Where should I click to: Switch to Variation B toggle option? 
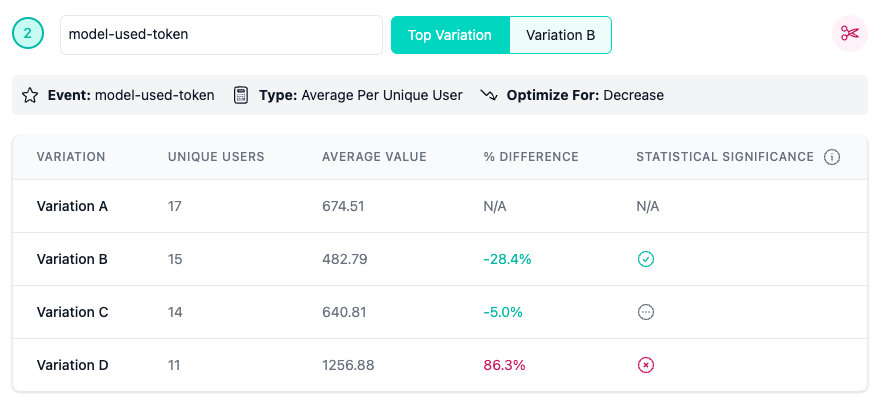(x=560, y=35)
